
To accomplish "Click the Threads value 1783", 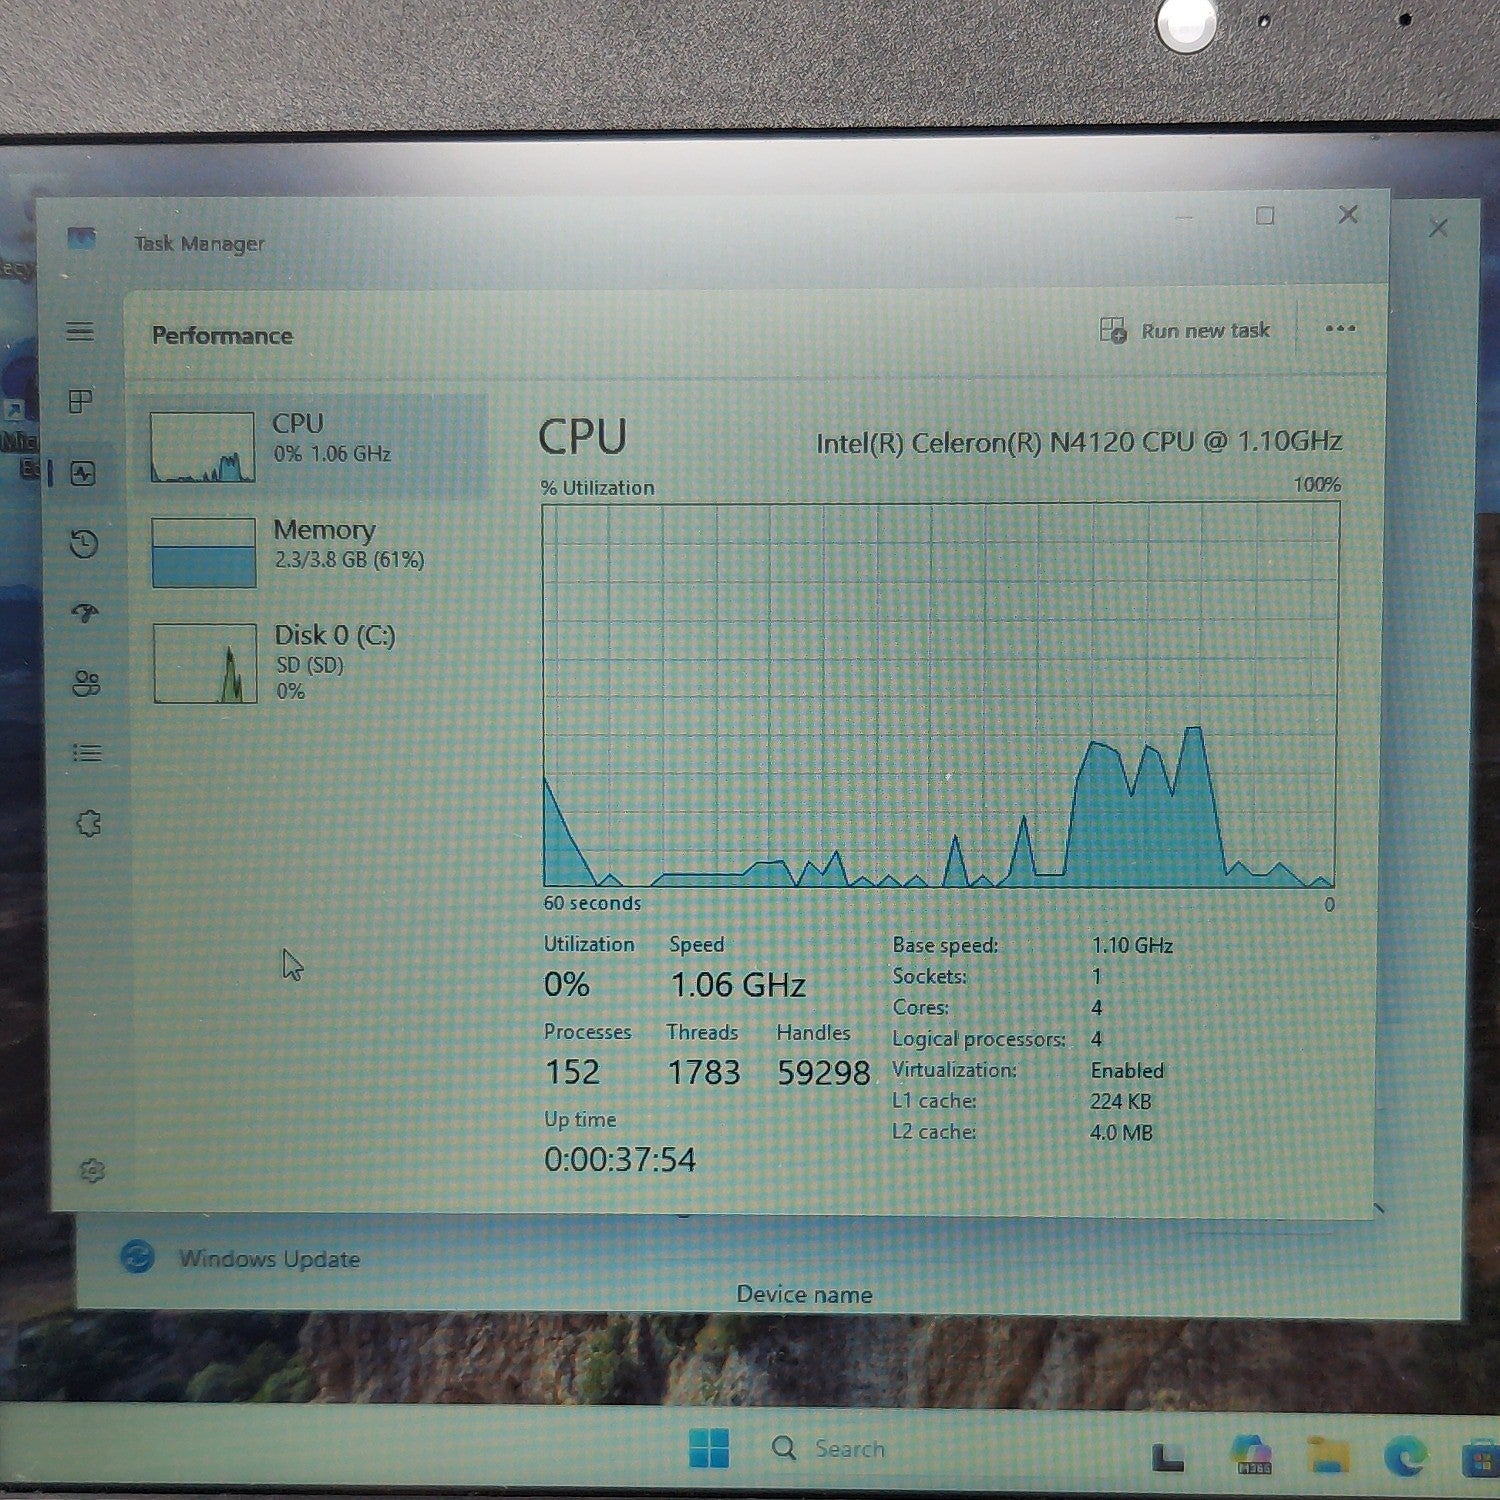I will pos(704,1073).
